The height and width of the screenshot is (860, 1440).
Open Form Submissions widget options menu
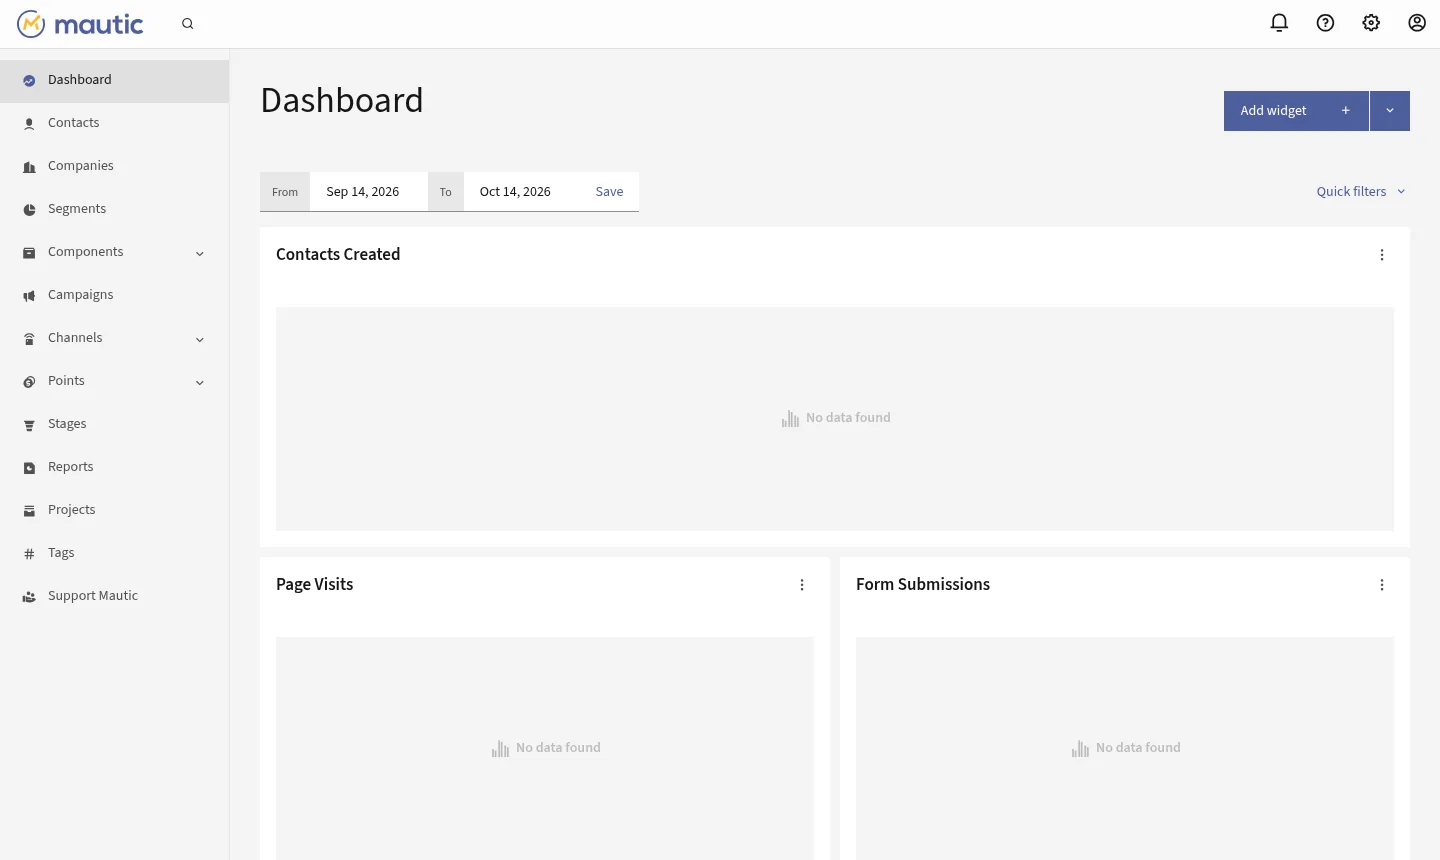[x=1382, y=585]
